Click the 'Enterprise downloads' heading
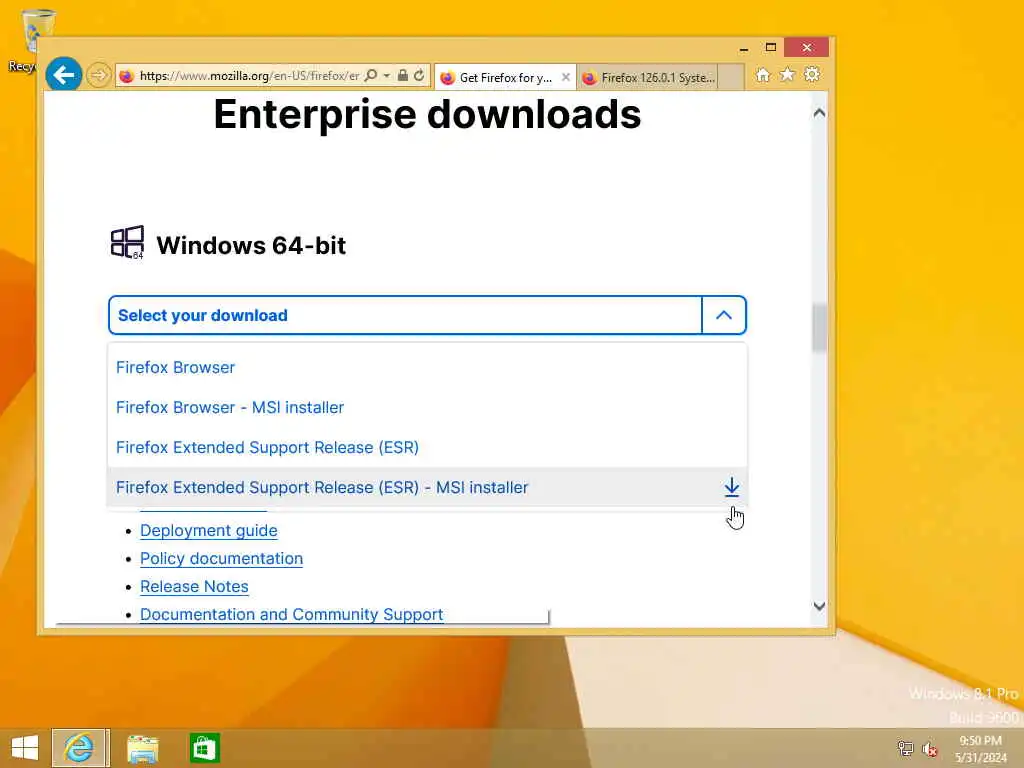 (427, 114)
